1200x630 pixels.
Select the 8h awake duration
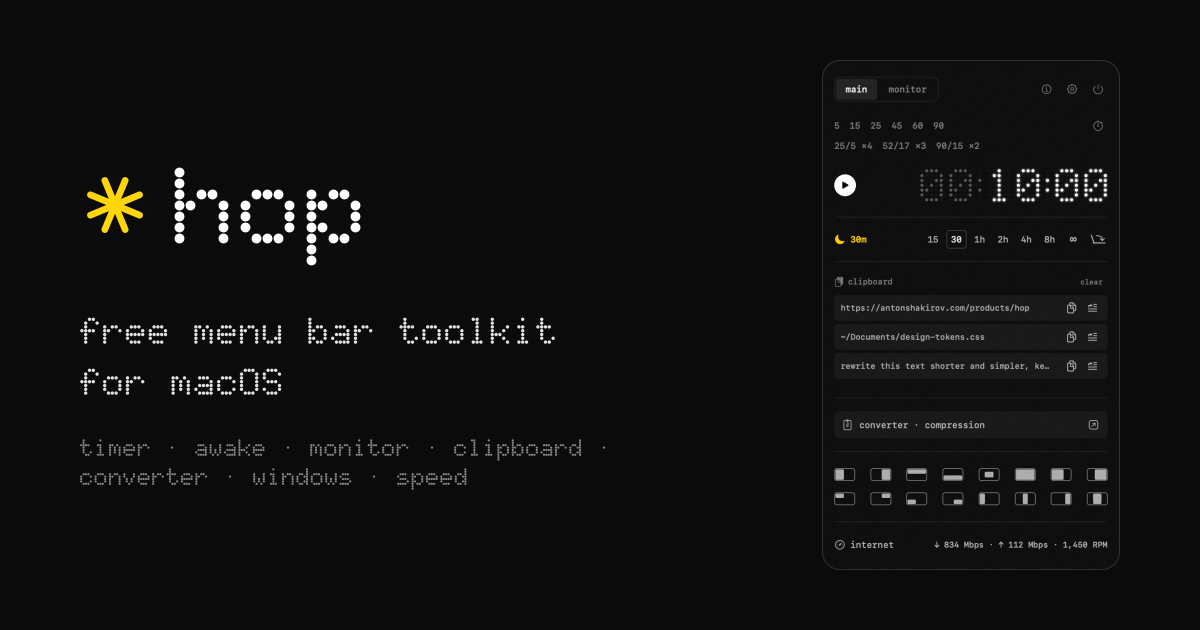[1049, 239]
